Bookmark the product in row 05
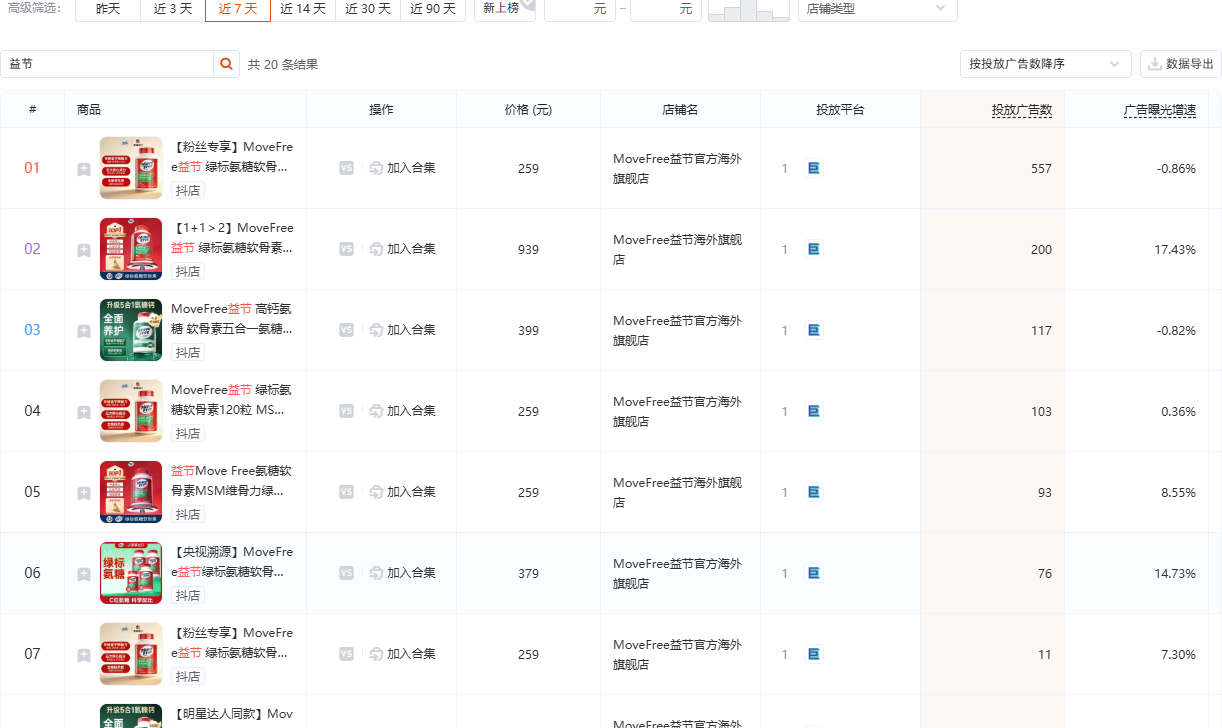This screenshot has height=728, width=1222. 84,493
